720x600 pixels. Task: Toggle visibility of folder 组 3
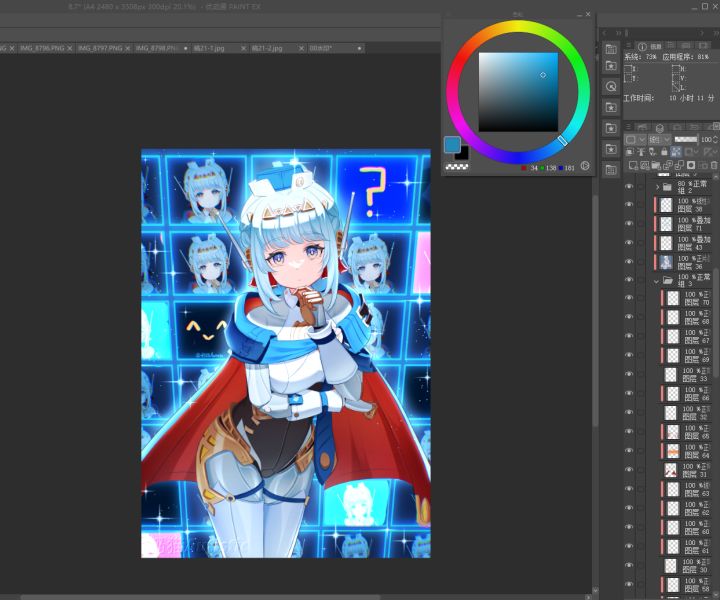click(629, 280)
